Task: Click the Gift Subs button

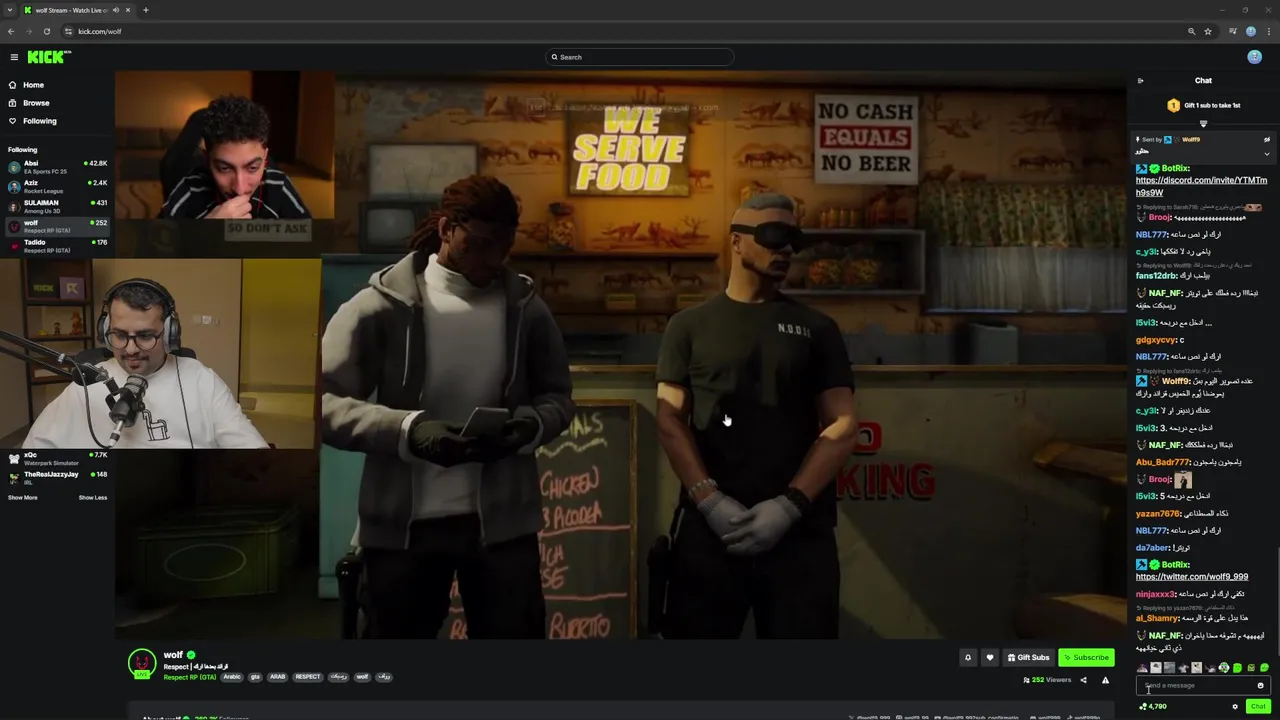Action: pos(1028,657)
